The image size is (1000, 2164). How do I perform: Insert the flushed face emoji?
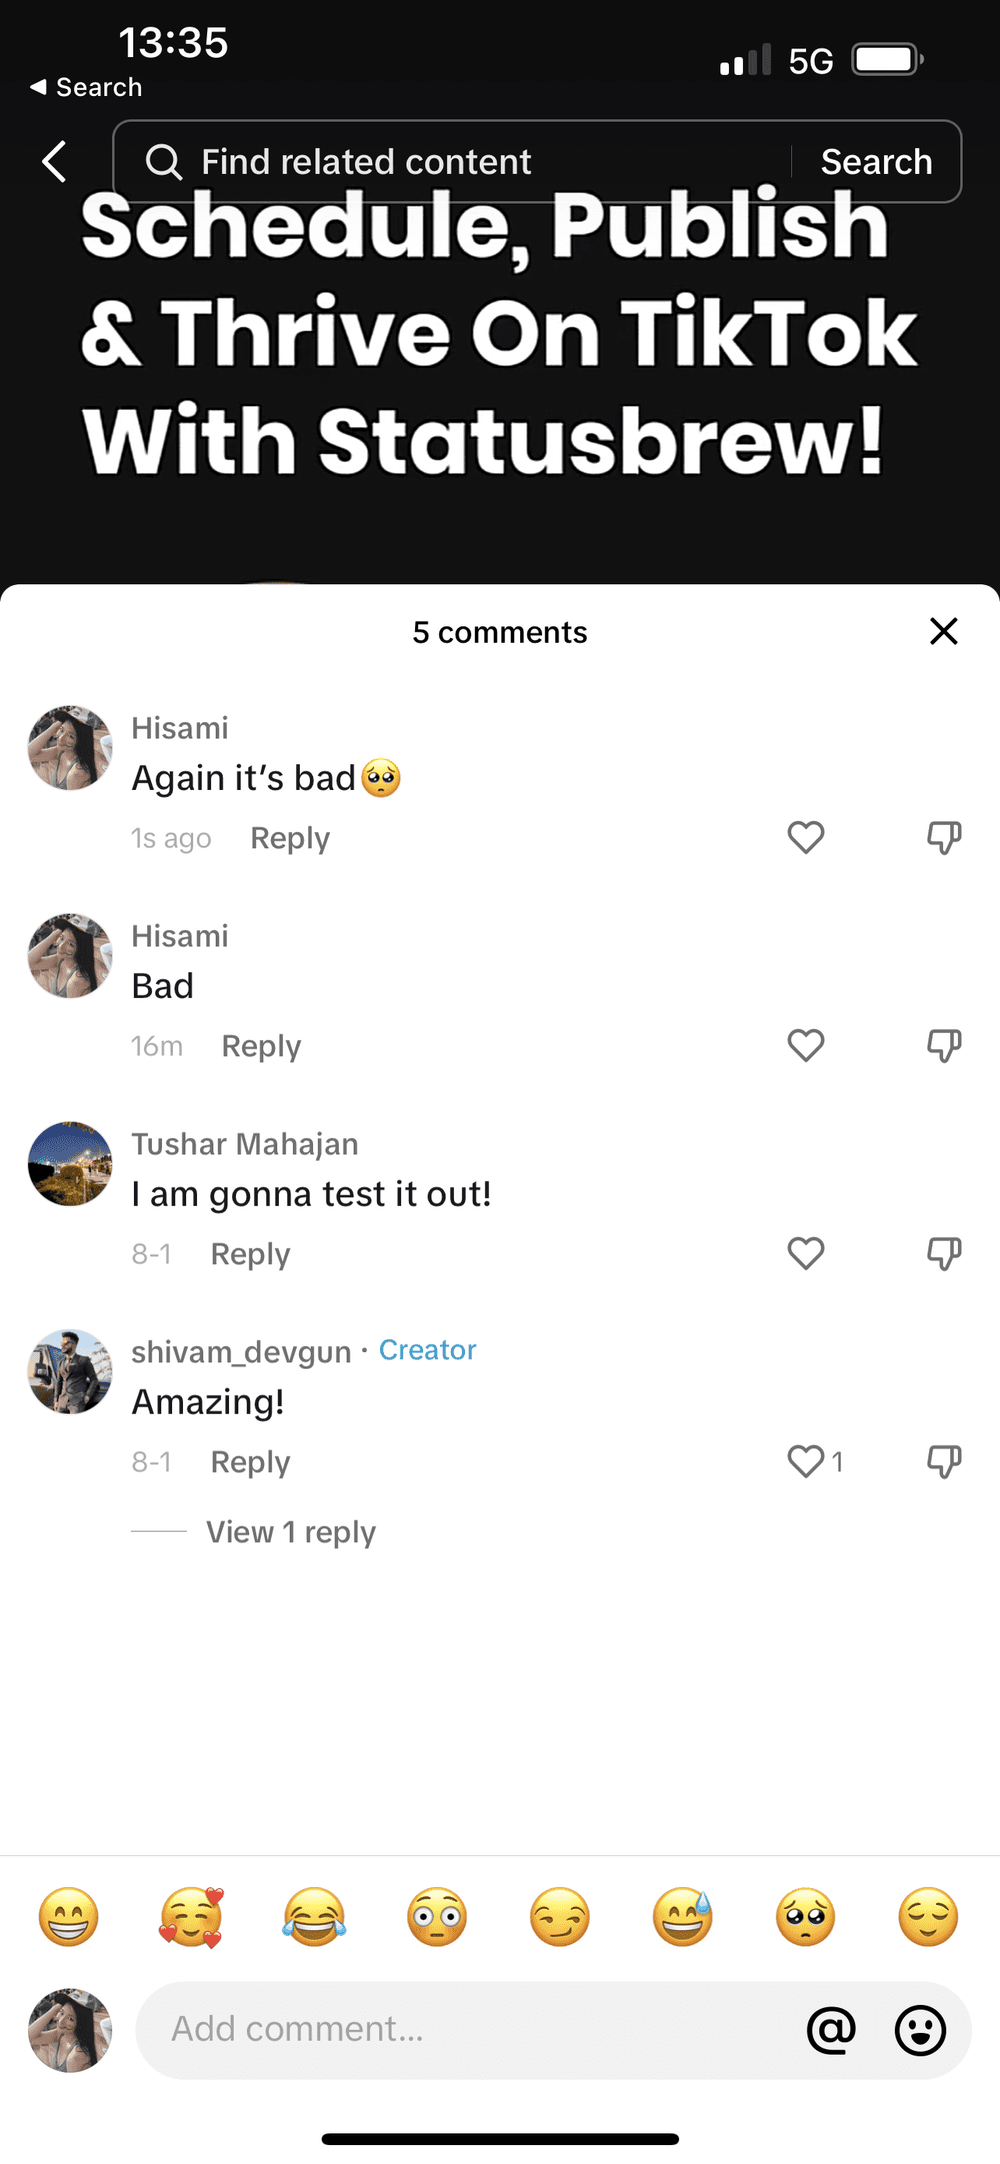(x=437, y=1917)
